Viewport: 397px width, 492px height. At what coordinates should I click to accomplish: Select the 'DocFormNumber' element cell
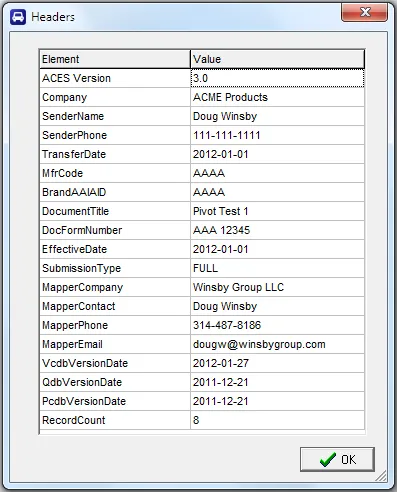(115, 230)
